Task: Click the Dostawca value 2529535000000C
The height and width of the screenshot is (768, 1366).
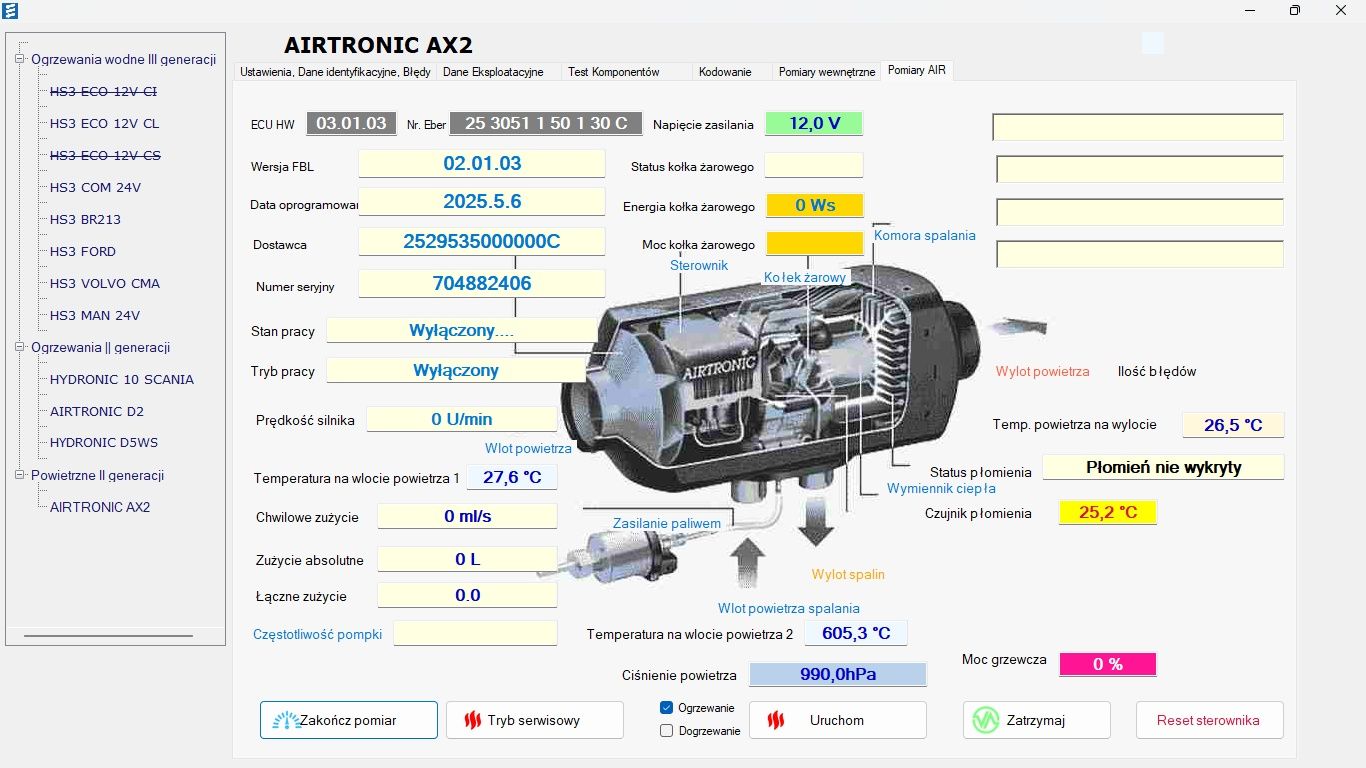Action: 482,242
